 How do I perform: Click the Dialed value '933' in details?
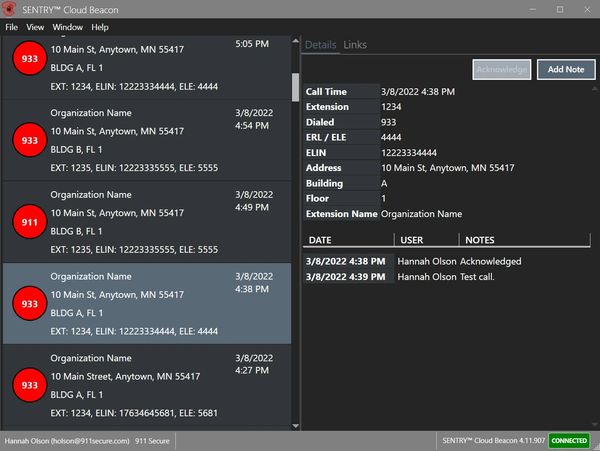388,122
